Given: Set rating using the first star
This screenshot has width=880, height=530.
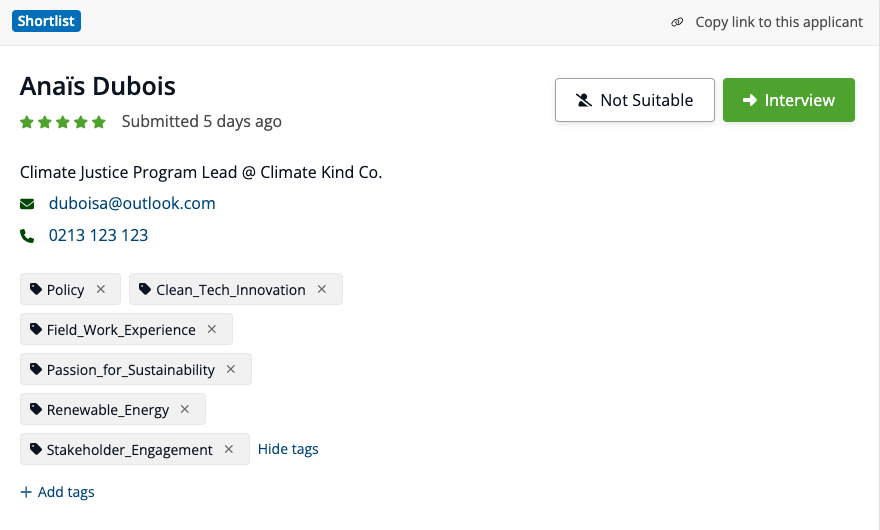Looking at the screenshot, I should [27, 122].
